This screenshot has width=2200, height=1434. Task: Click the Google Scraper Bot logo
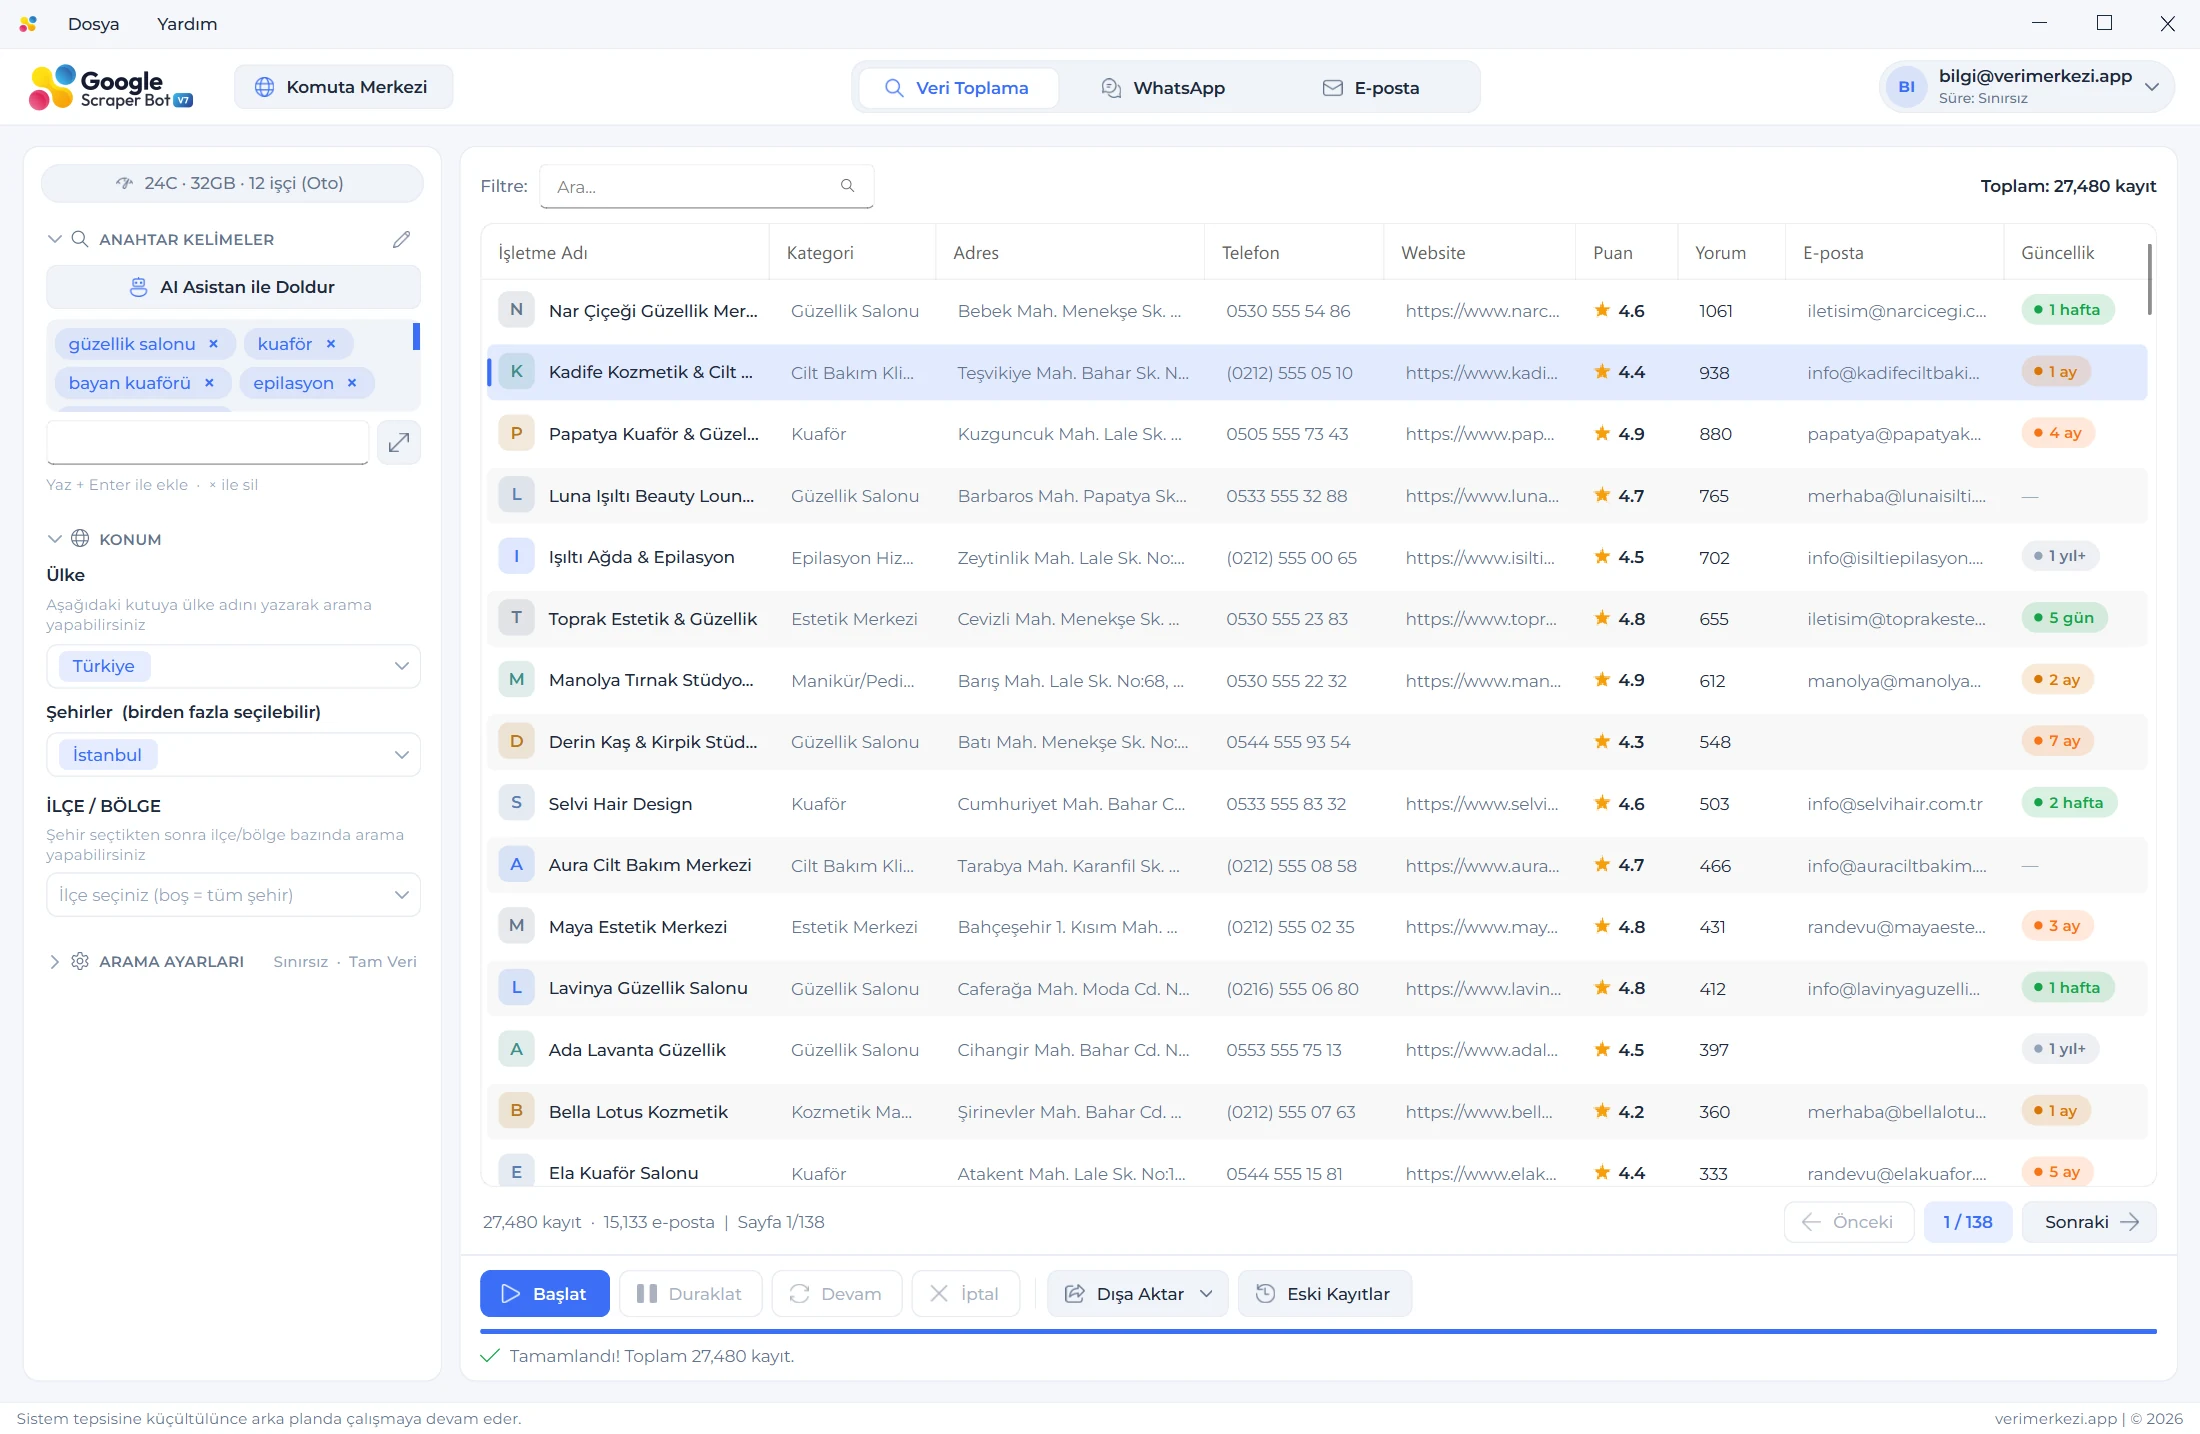(110, 87)
